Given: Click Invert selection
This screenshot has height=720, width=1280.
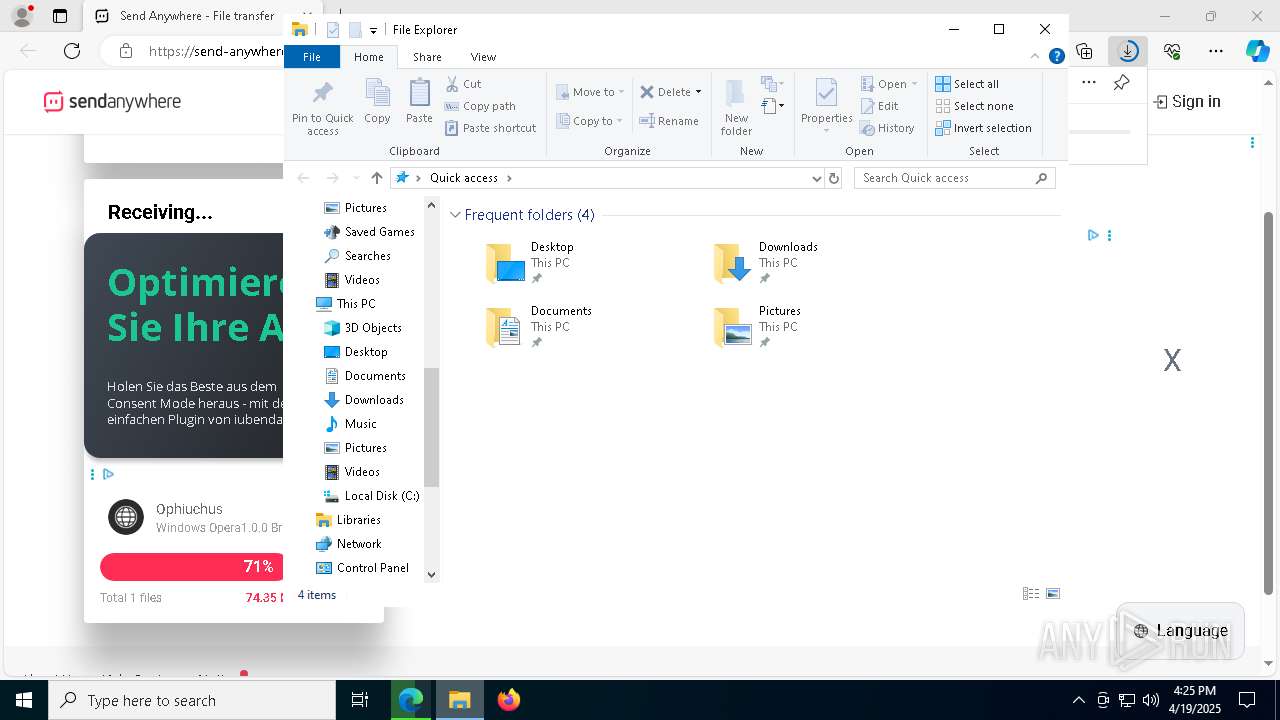Looking at the screenshot, I should [x=983, y=128].
